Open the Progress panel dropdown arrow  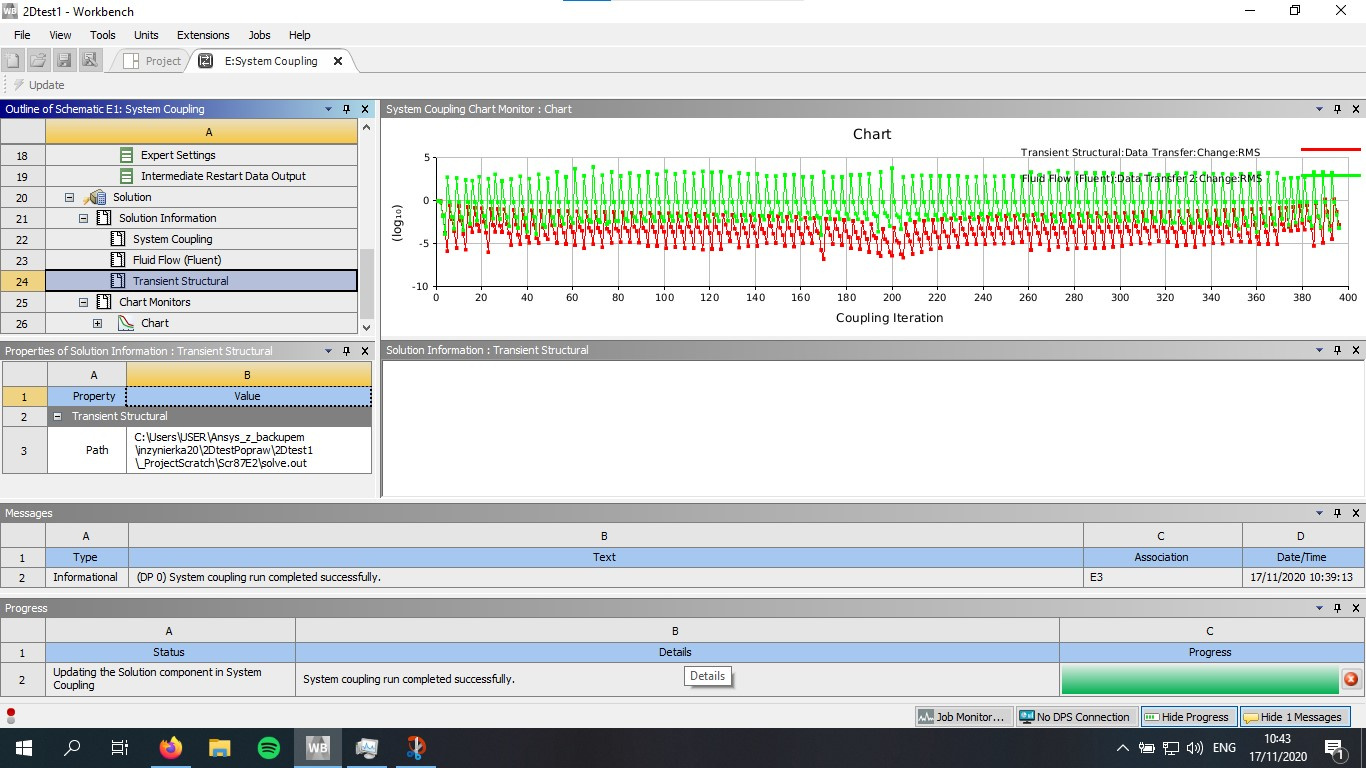[x=1319, y=608]
